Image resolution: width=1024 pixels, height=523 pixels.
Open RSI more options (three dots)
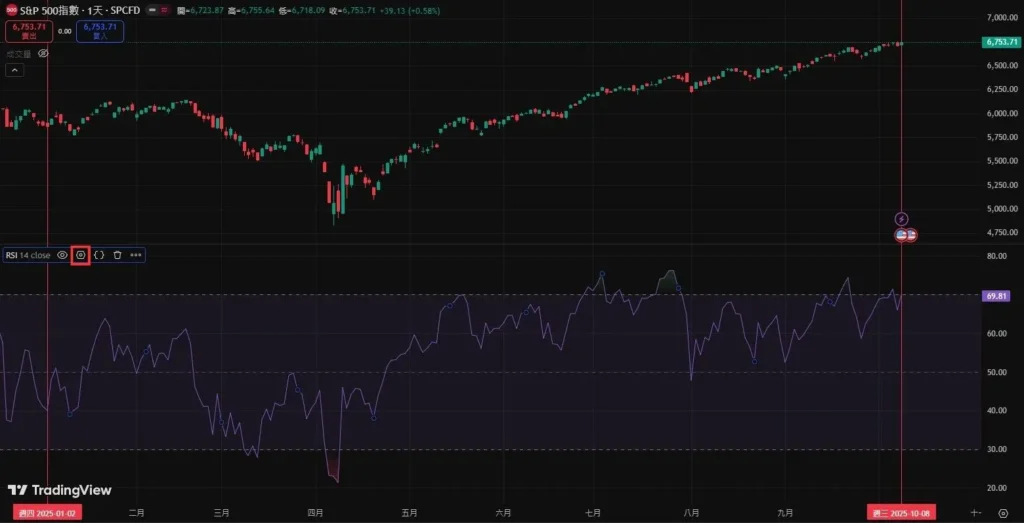point(136,255)
